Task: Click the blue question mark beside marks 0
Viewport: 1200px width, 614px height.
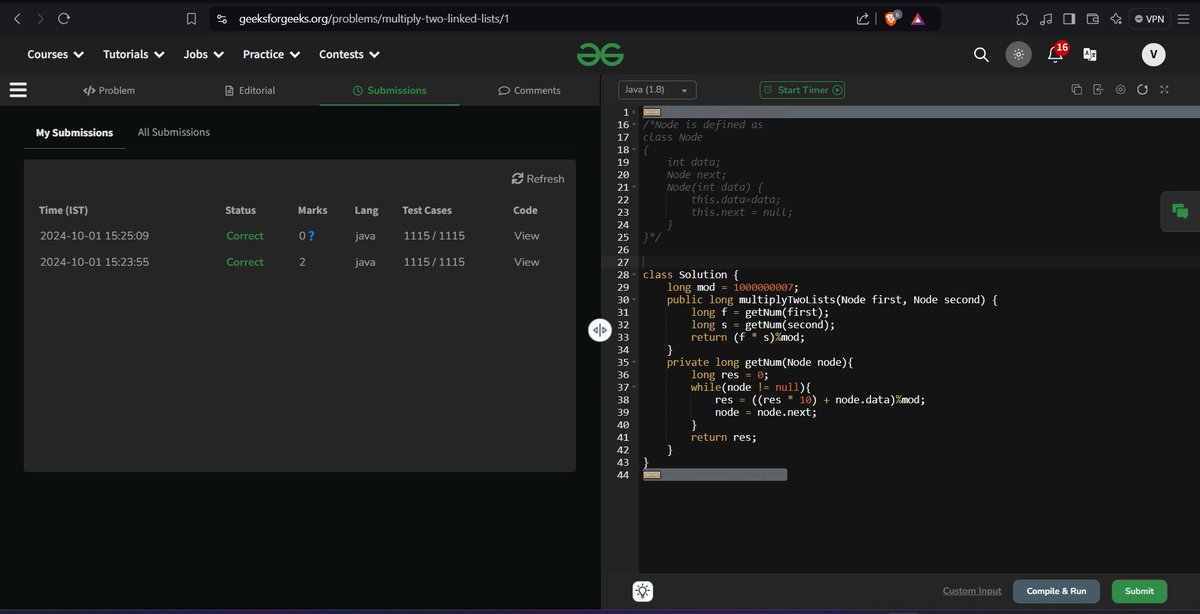Action: pyautogui.click(x=312, y=236)
